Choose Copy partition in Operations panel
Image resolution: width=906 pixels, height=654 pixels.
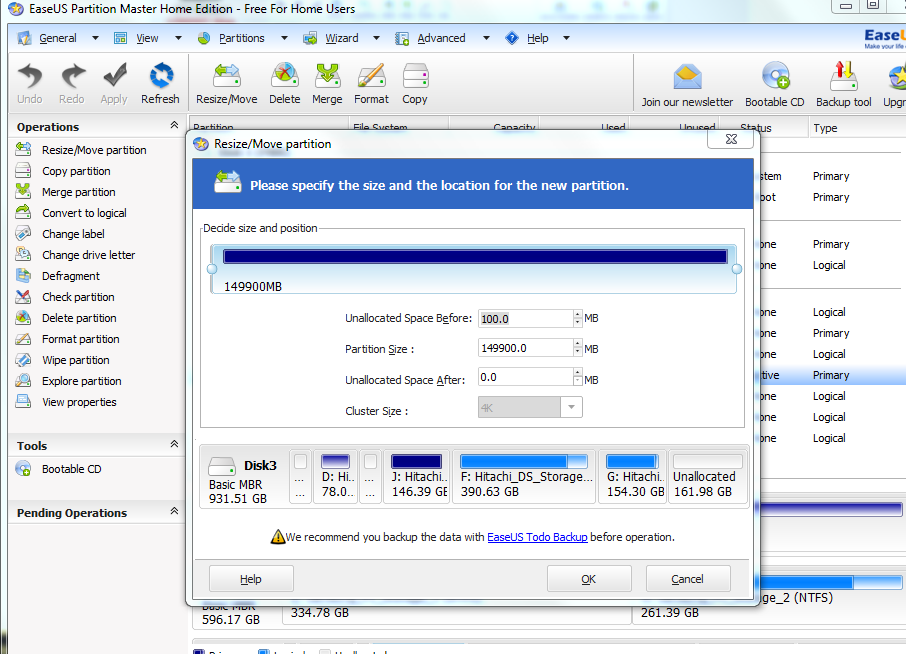tap(63, 171)
